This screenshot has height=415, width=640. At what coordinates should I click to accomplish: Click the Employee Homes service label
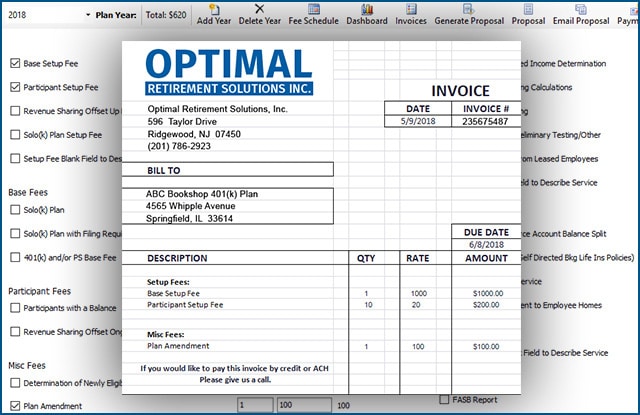(x=561, y=305)
